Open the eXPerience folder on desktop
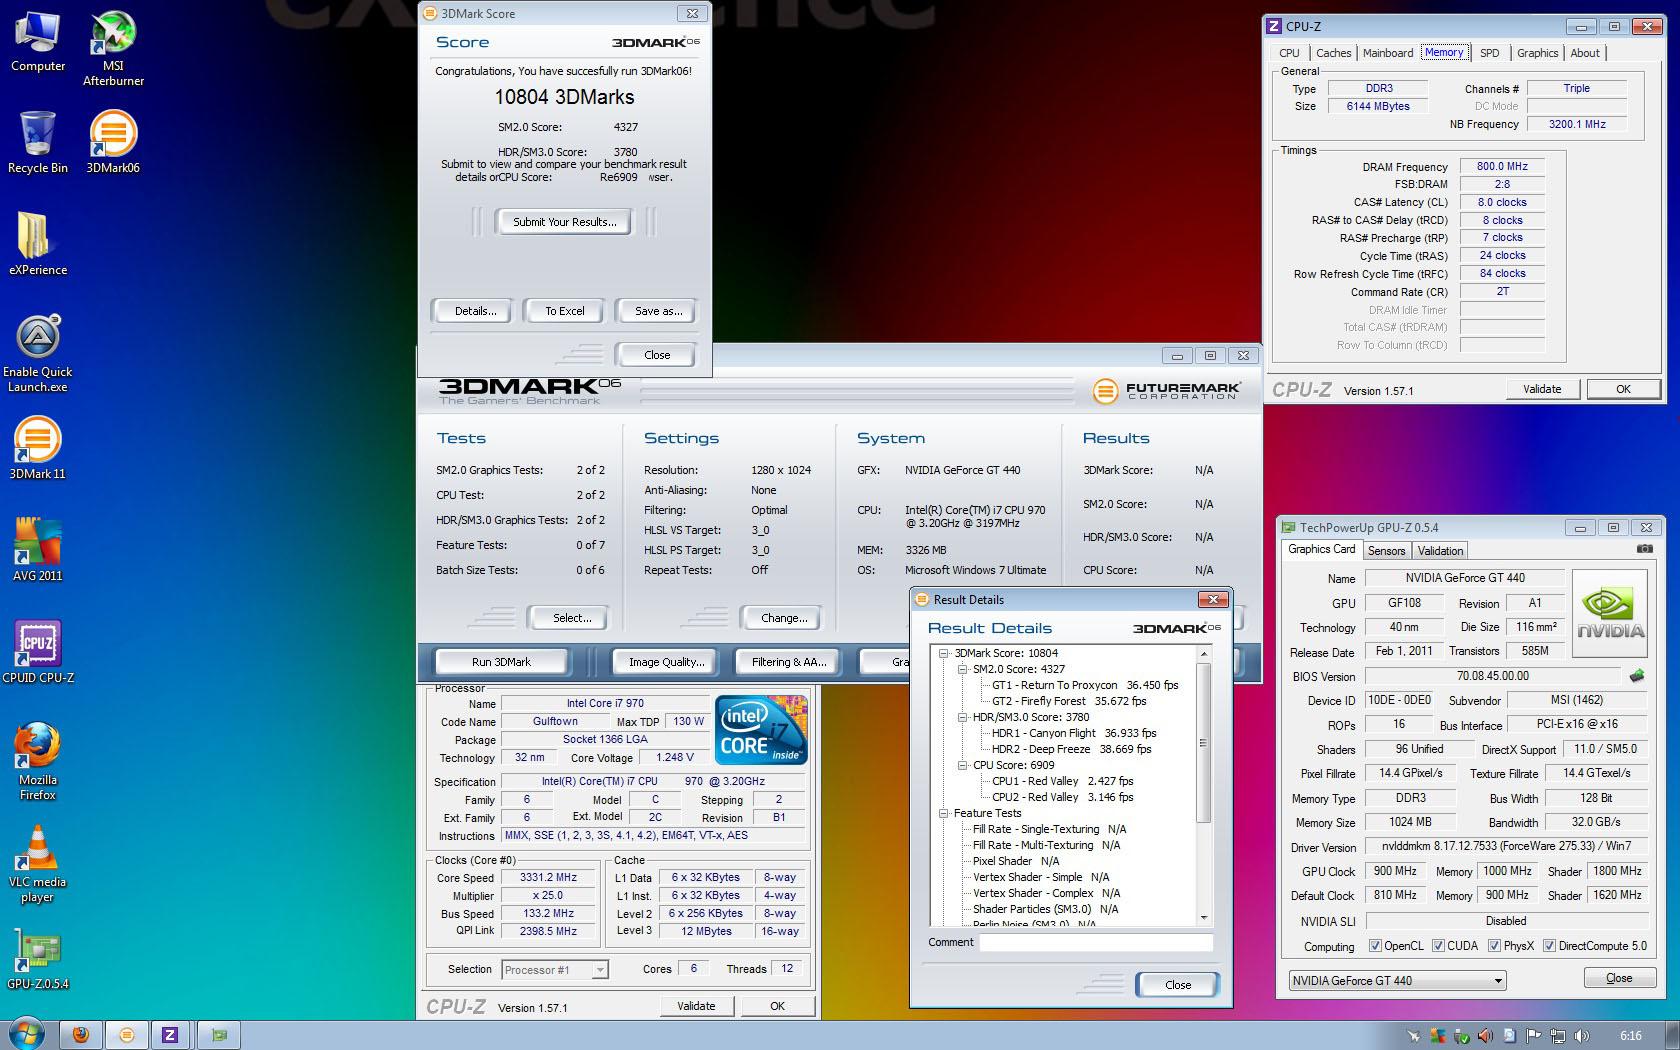This screenshot has width=1680, height=1050. coord(38,244)
